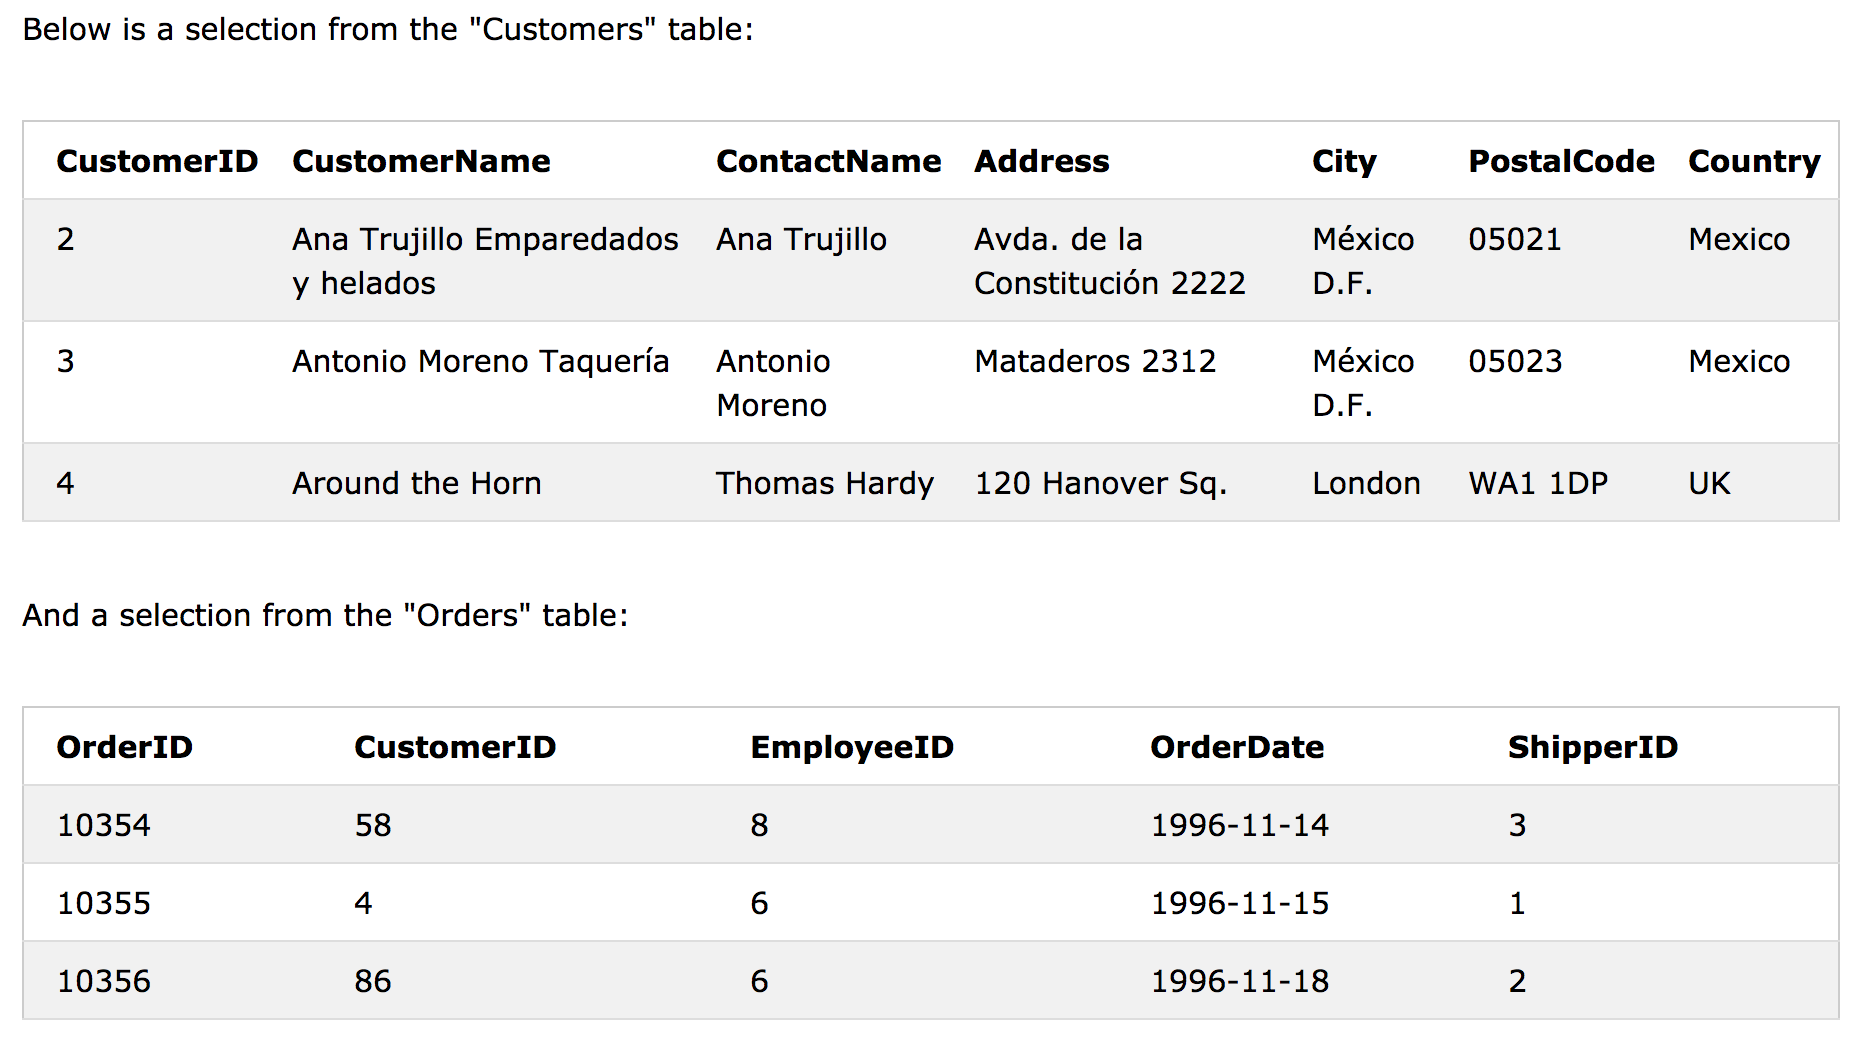The width and height of the screenshot is (1858, 1050).
Task: Select order ID 10354
Action: (x=103, y=825)
